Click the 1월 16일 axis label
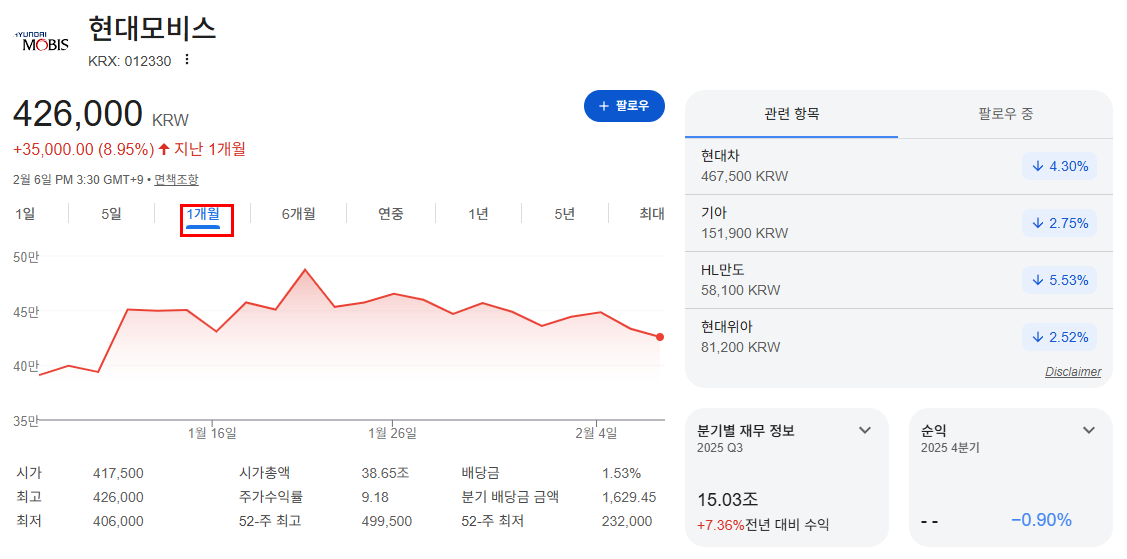This screenshot has width=1127, height=559. point(212,433)
